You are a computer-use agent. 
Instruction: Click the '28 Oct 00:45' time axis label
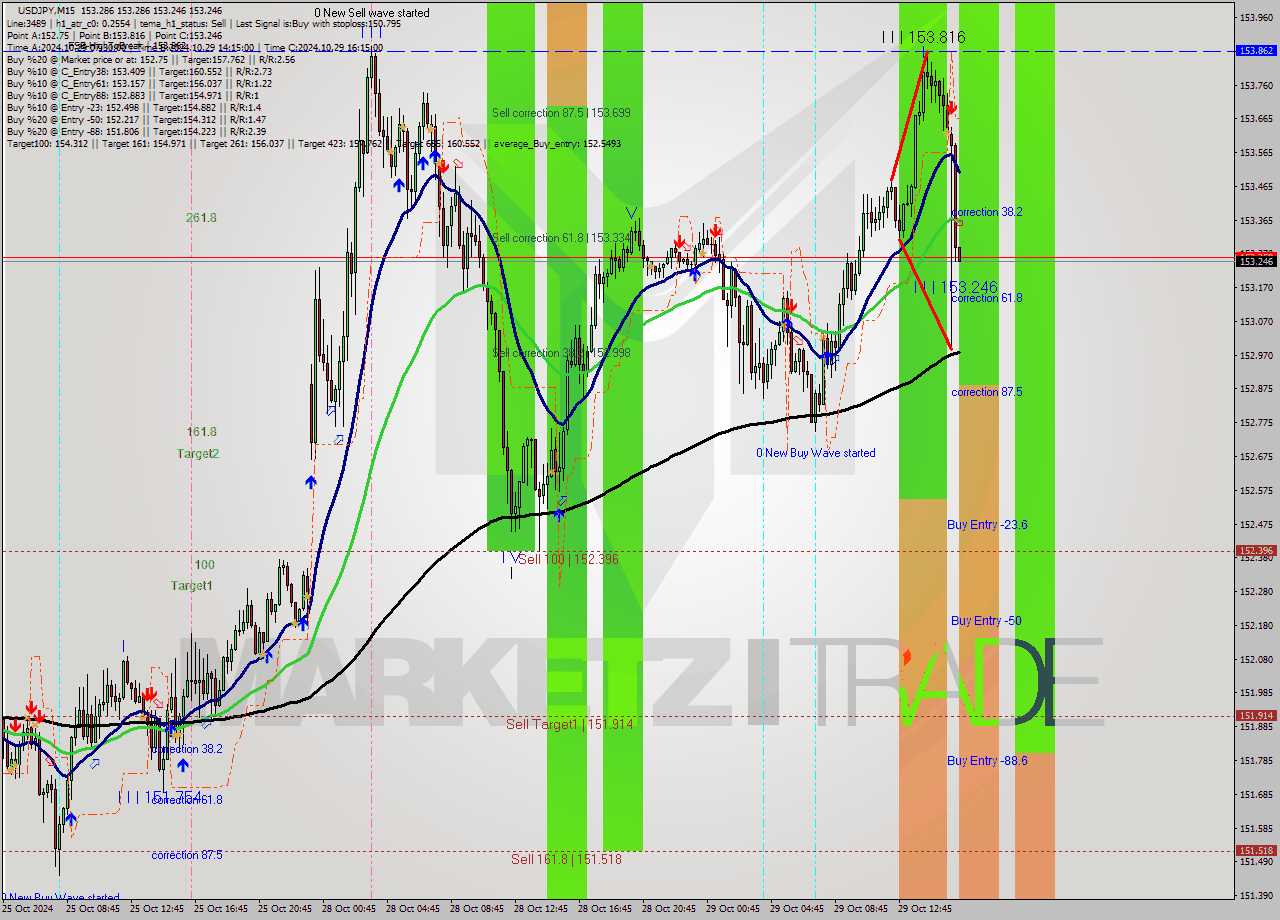pos(348,909)
